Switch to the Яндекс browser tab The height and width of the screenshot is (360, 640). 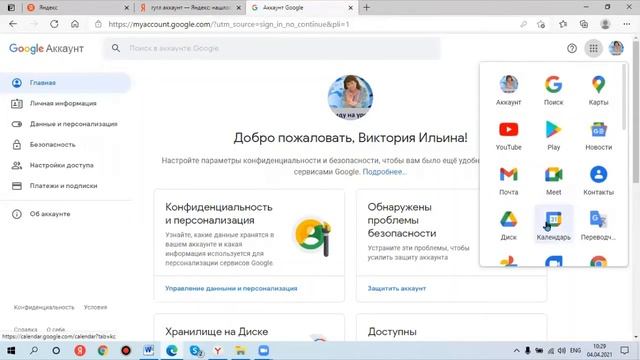tap(78, 7)
